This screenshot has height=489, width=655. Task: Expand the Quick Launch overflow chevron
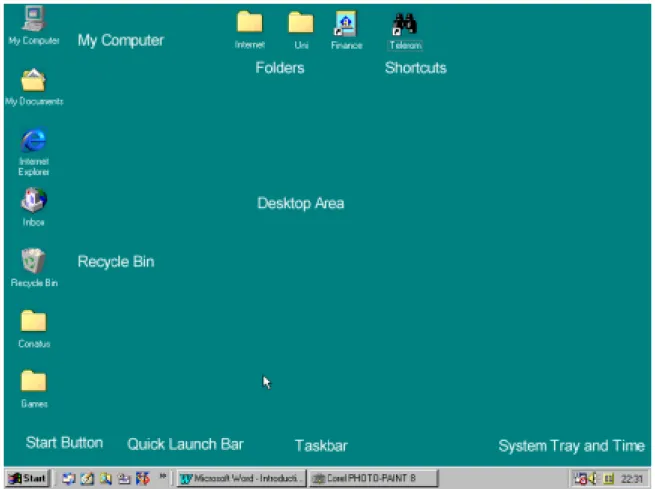tap(162, 476)
